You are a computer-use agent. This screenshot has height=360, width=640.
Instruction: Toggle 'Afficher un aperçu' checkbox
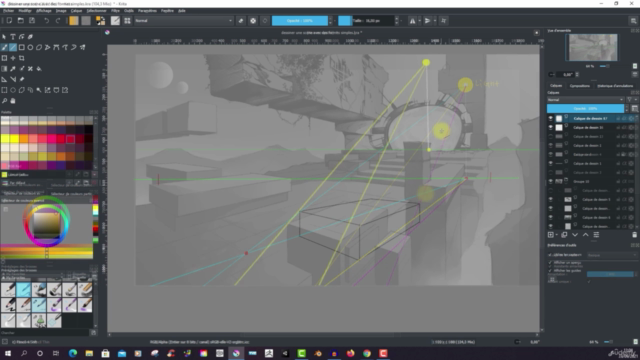coord(550,262)
